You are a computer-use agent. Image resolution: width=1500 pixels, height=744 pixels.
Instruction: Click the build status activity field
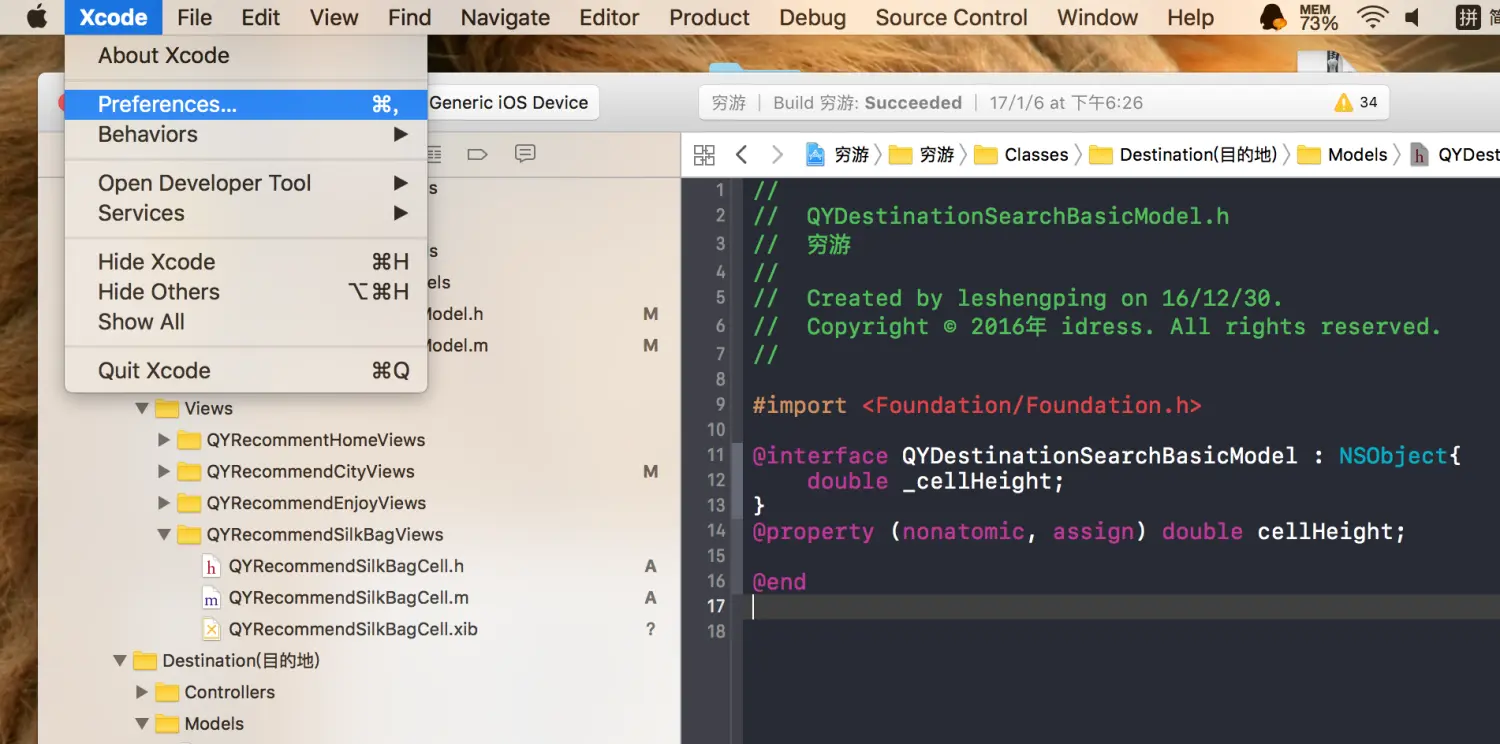click(1044, 102)
